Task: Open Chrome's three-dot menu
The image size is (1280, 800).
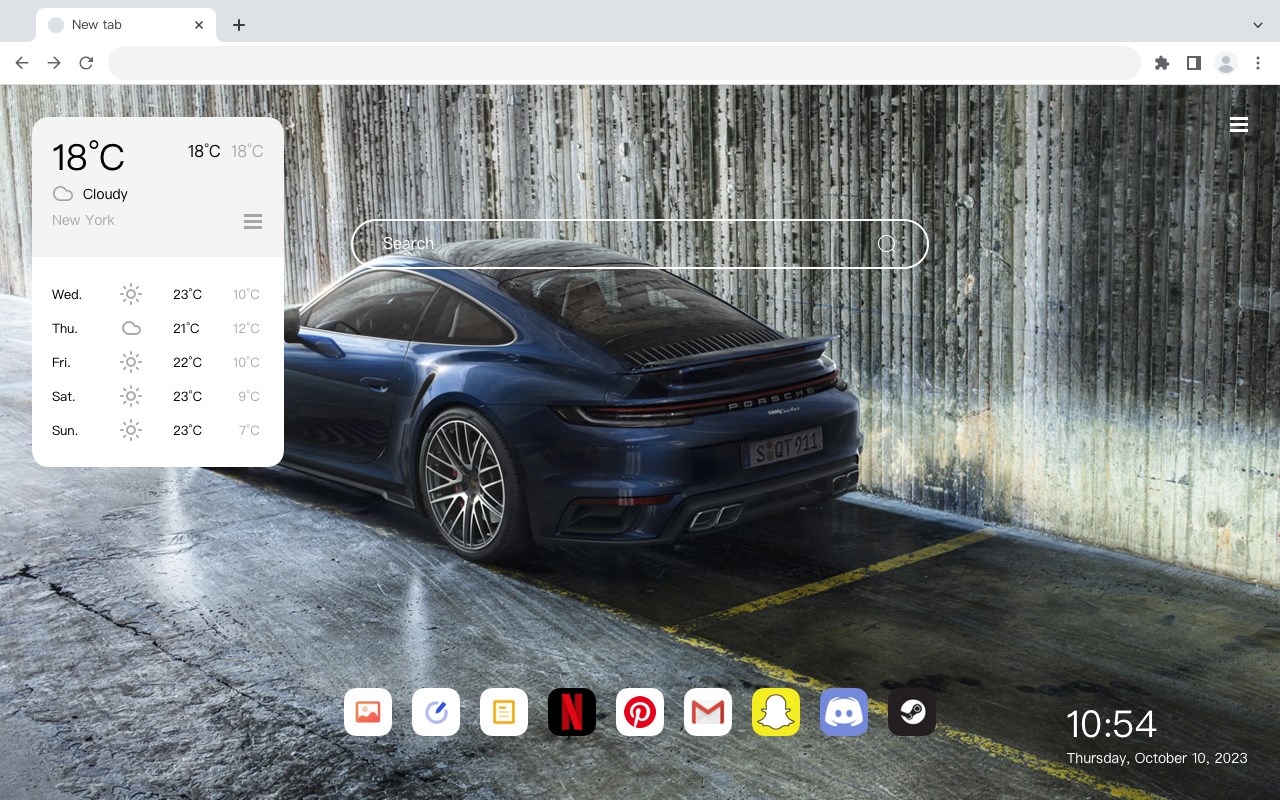Action: point(1258,63)
